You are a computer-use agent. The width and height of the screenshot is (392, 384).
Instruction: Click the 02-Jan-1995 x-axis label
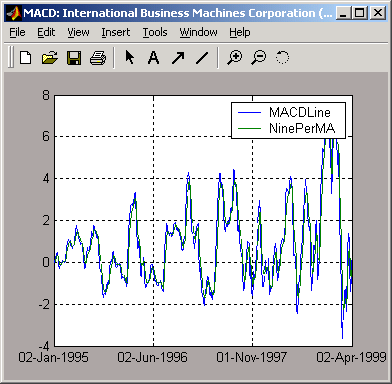[x=53, y=357]
